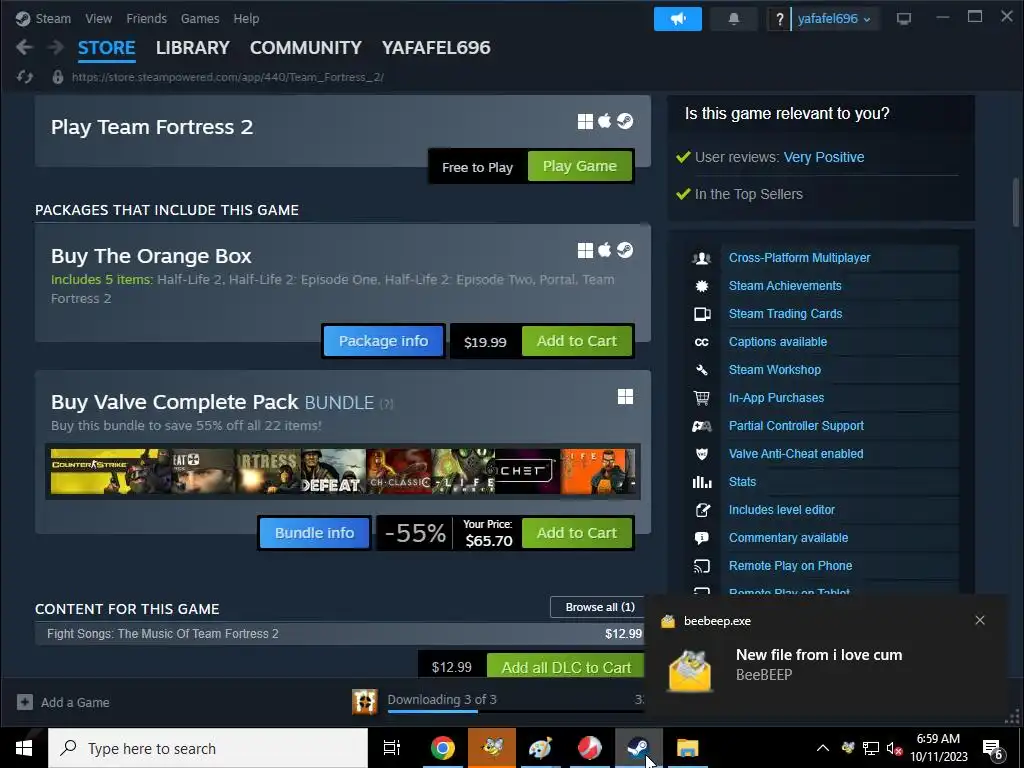1024x768 pixels.
Task: Click the level editor pencil icon
Action: tap(701, 510)
